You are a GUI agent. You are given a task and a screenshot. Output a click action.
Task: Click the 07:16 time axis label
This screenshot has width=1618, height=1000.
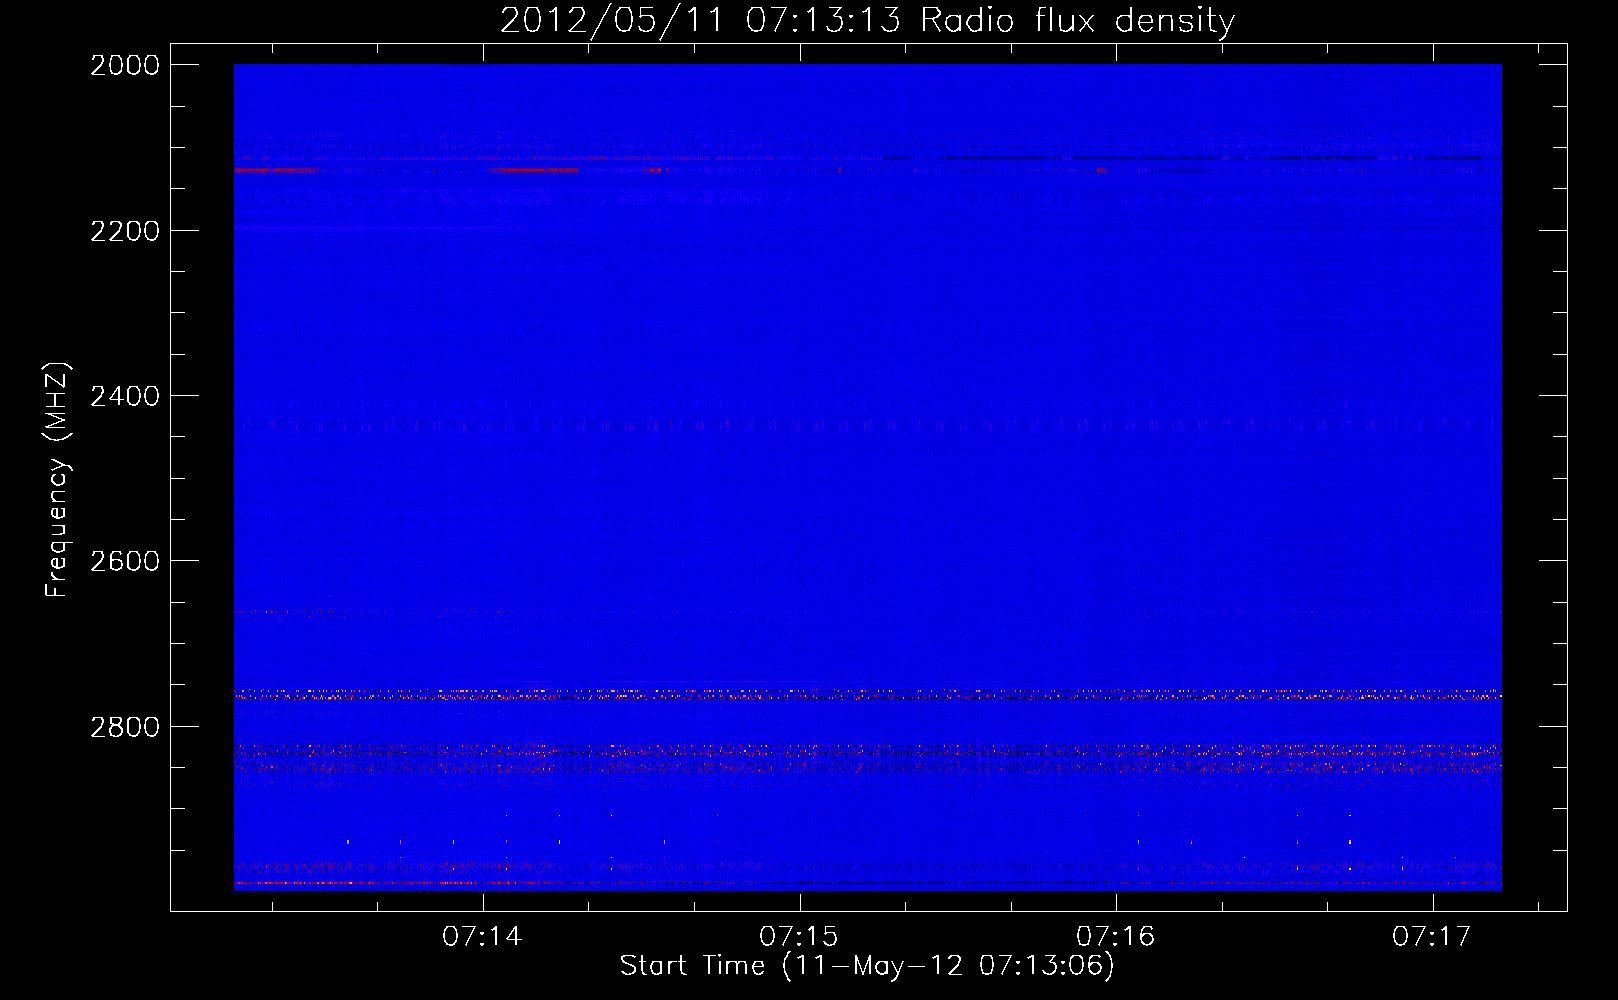[x=1116, y=936]
